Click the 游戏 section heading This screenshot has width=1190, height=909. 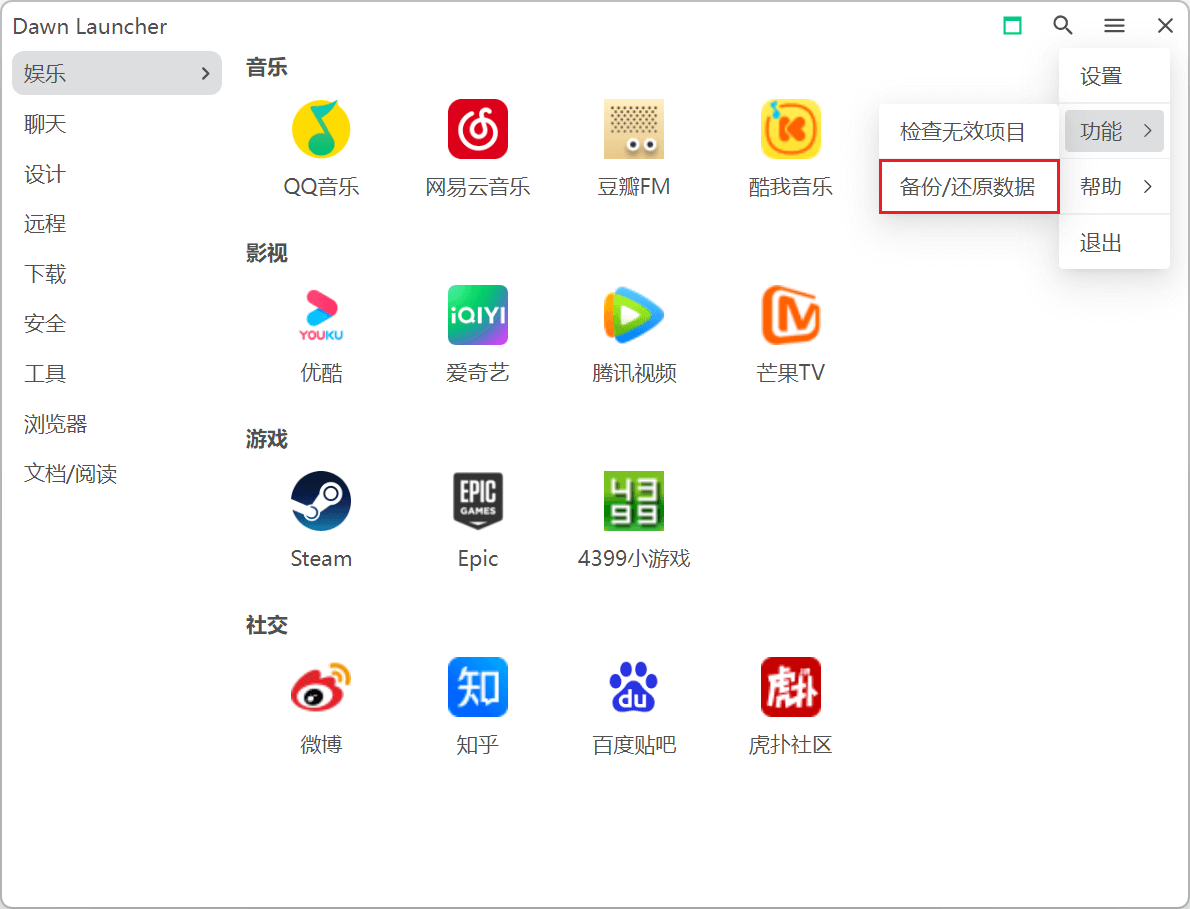(266, 439)
